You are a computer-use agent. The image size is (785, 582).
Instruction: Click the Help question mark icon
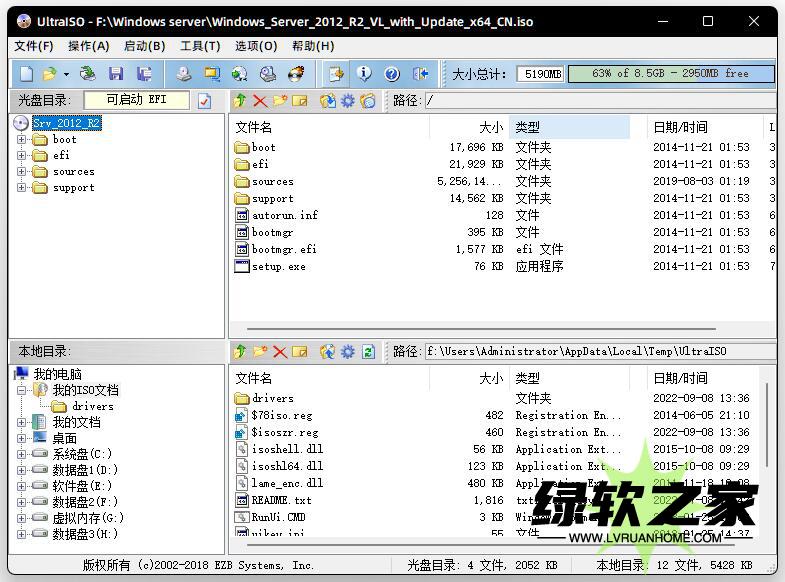point(392,74)
